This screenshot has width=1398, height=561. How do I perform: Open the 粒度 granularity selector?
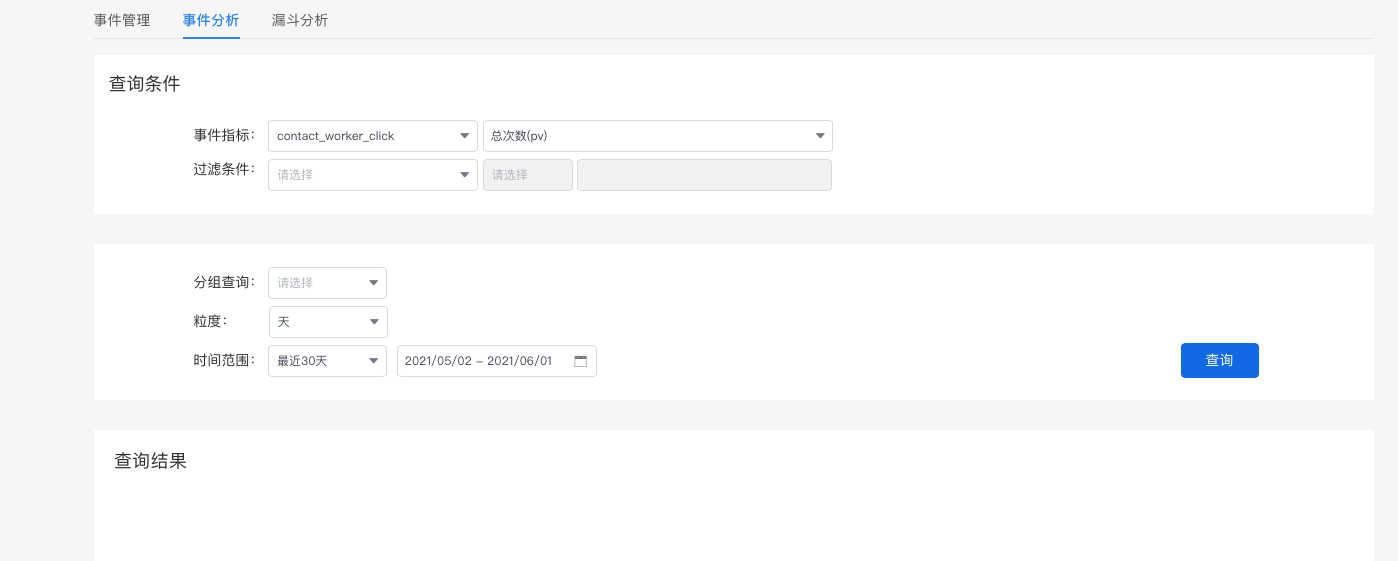pos(328,322)
